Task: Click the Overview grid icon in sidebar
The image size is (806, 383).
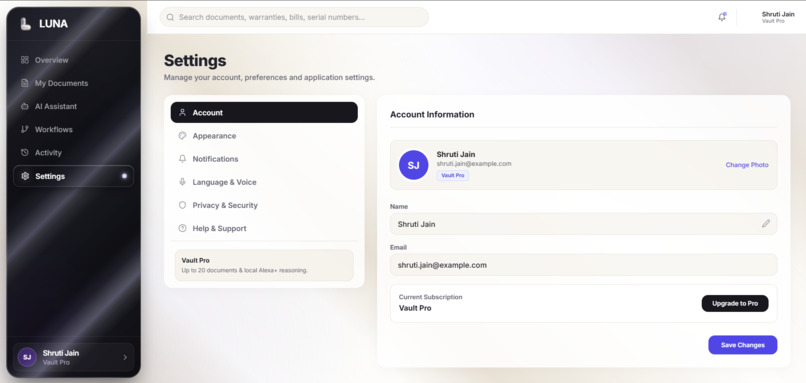Action: pyautogui.click(x=25, y=60)
